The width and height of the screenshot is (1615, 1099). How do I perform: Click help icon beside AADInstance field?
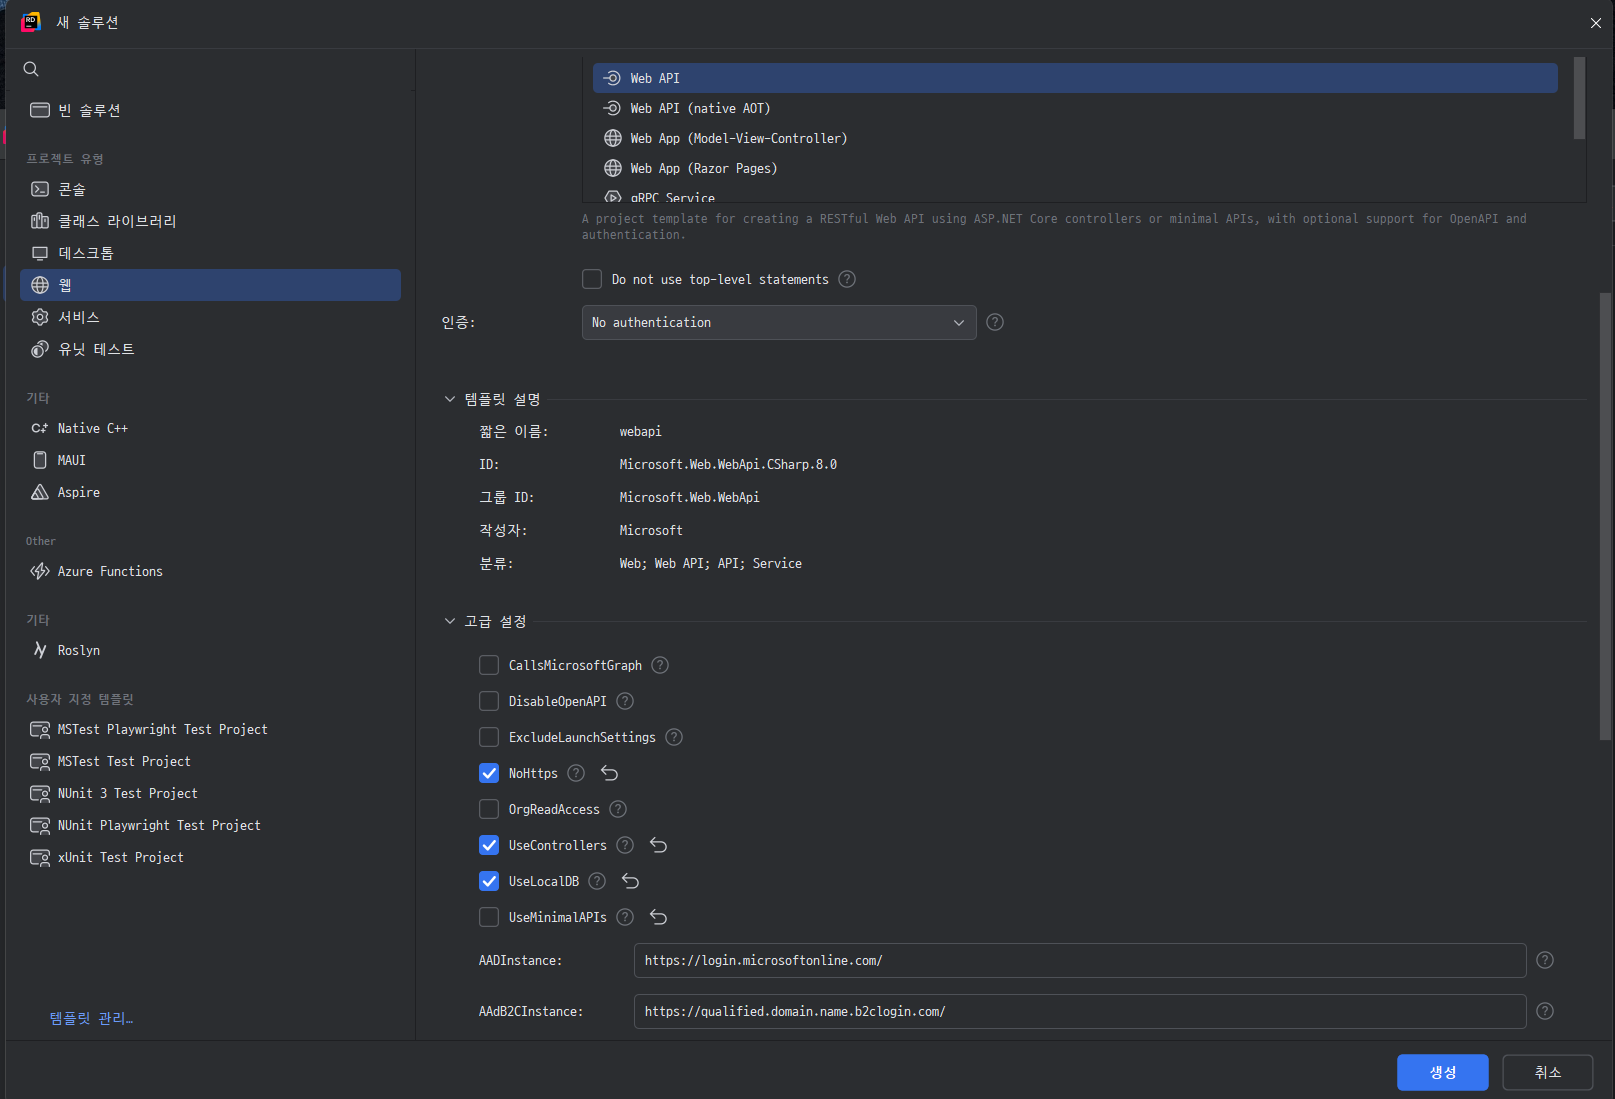1545,960
